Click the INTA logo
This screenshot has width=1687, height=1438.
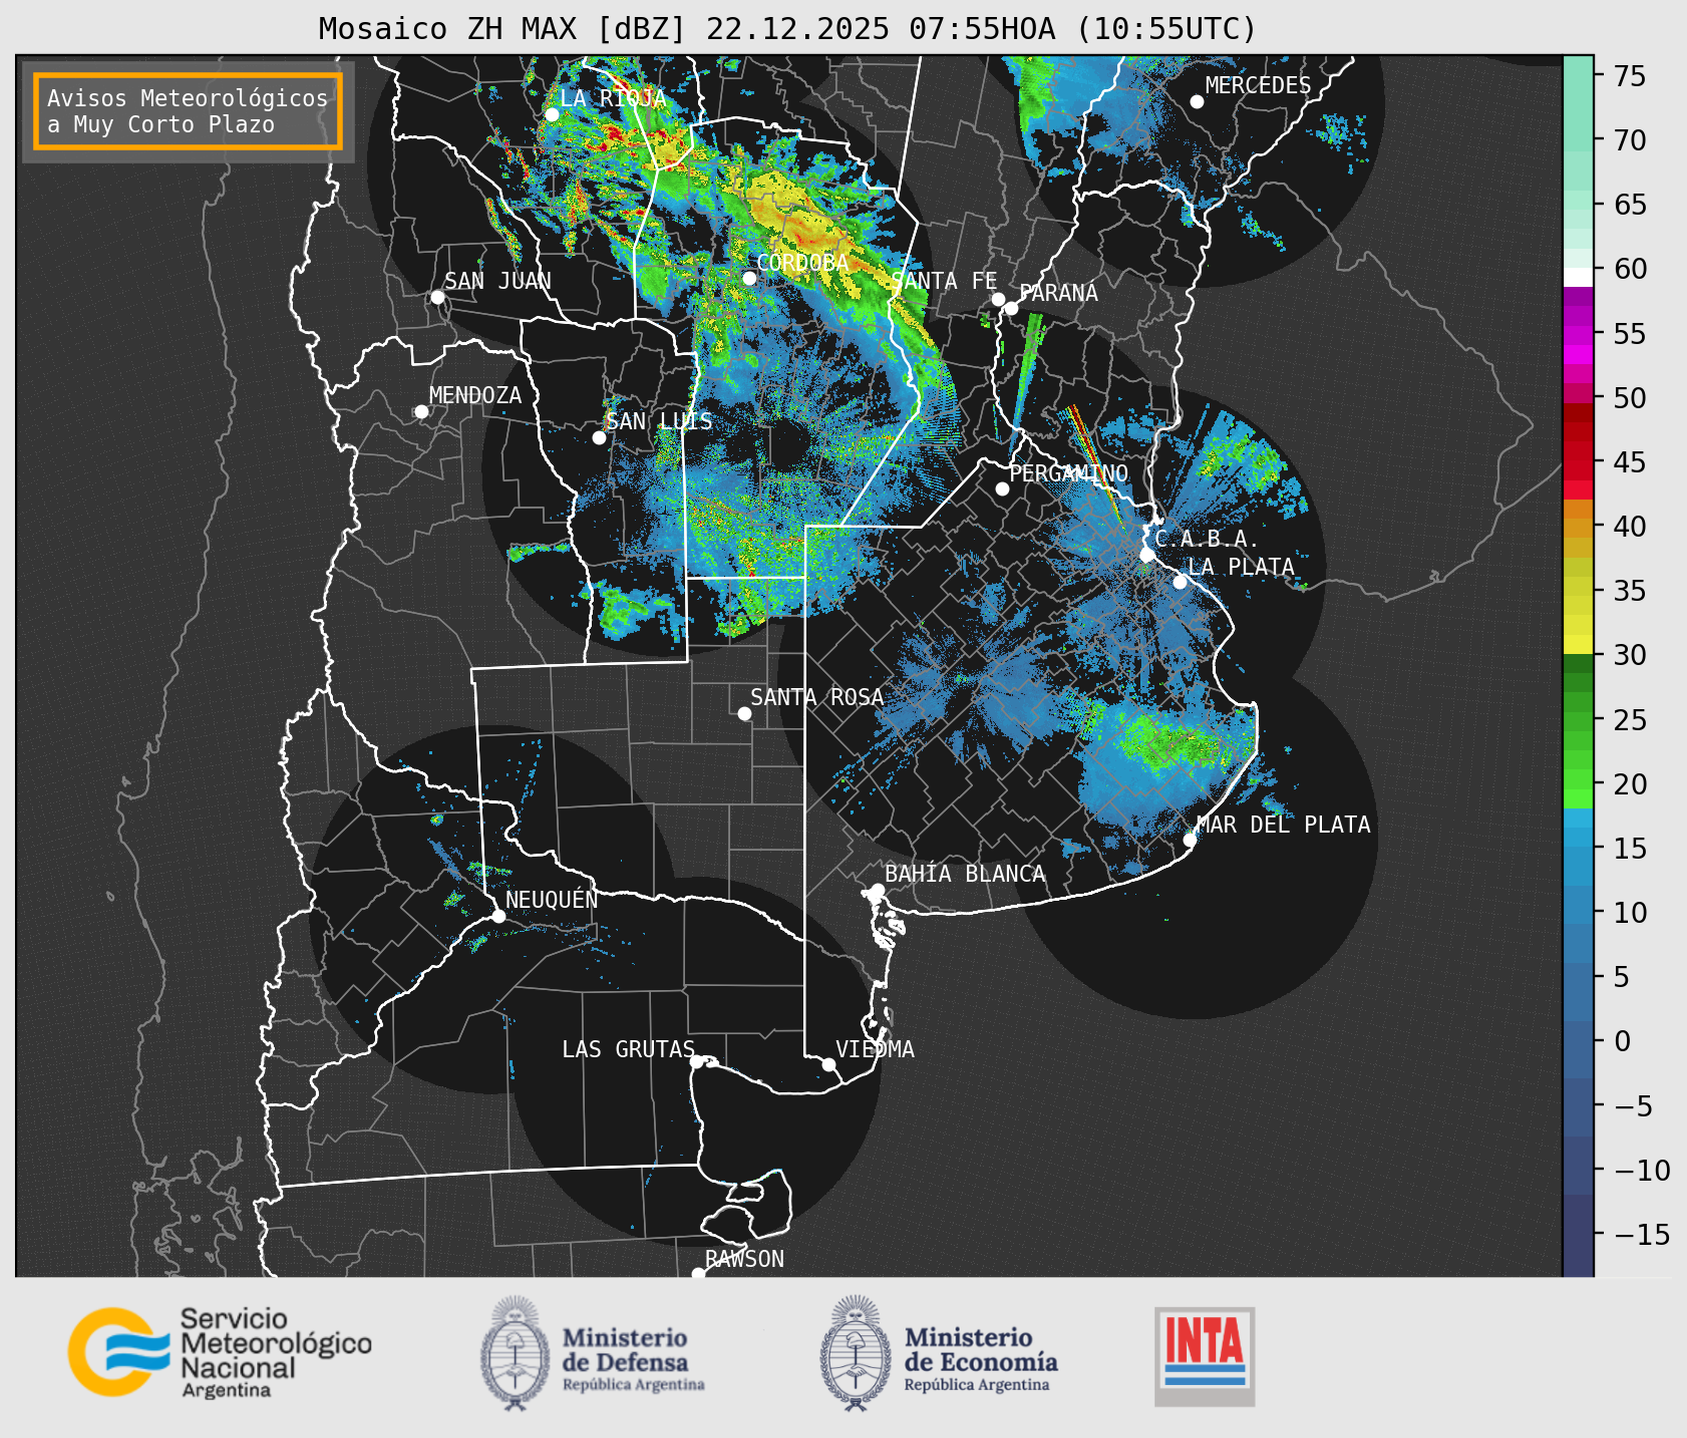(x=1204, y=1356)
